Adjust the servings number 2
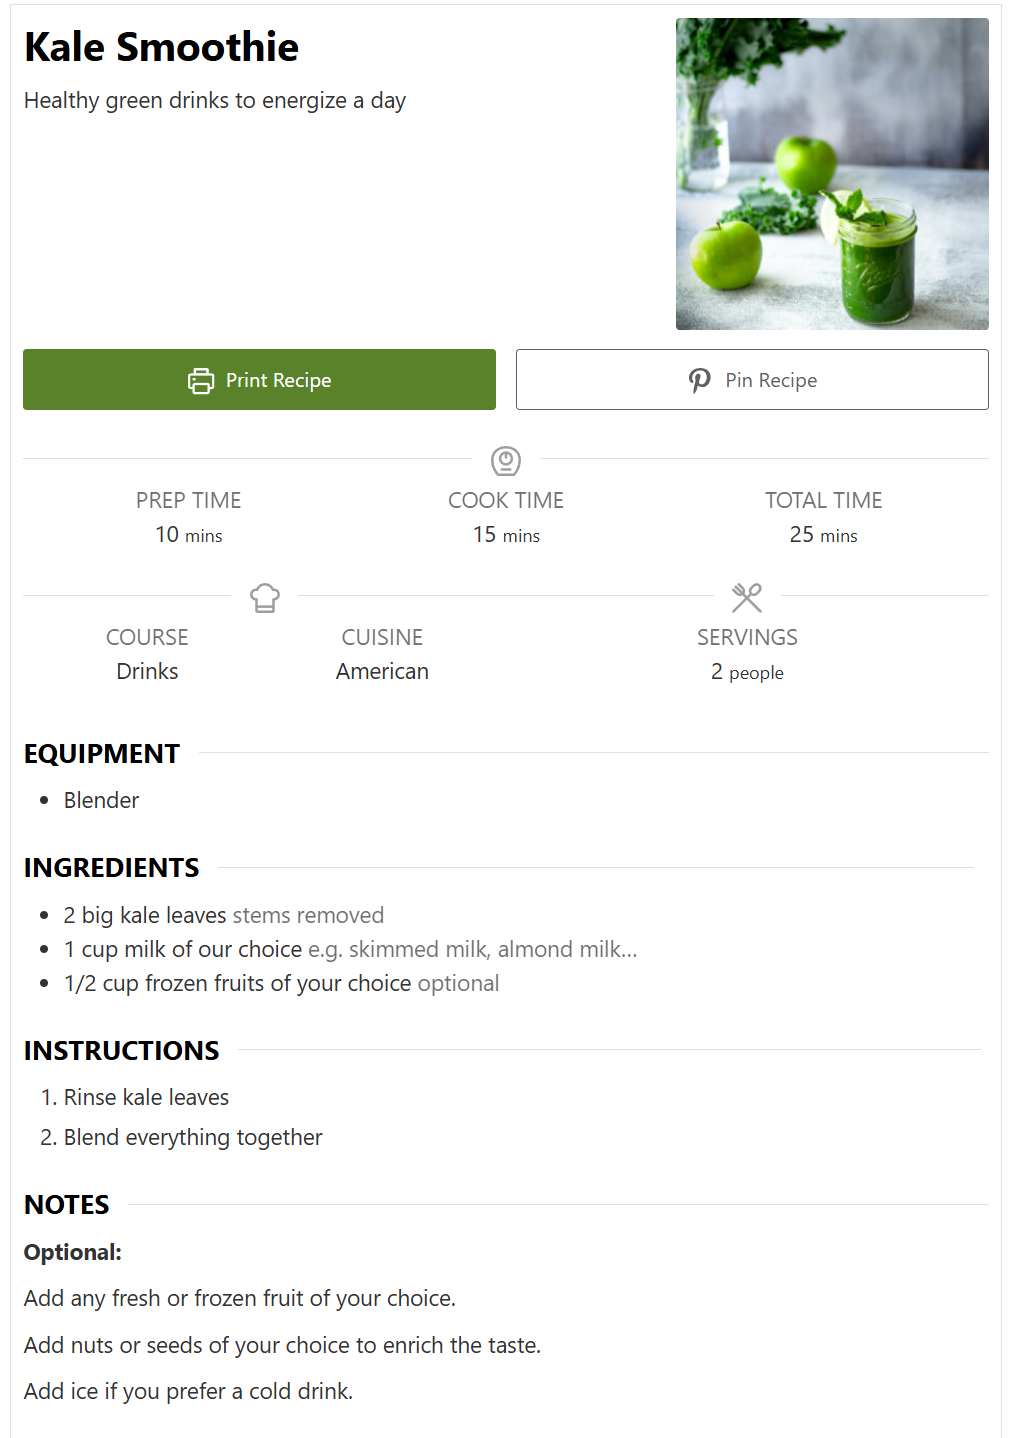This screenshot has height=1438, width=1012. [x=717, y=672]
